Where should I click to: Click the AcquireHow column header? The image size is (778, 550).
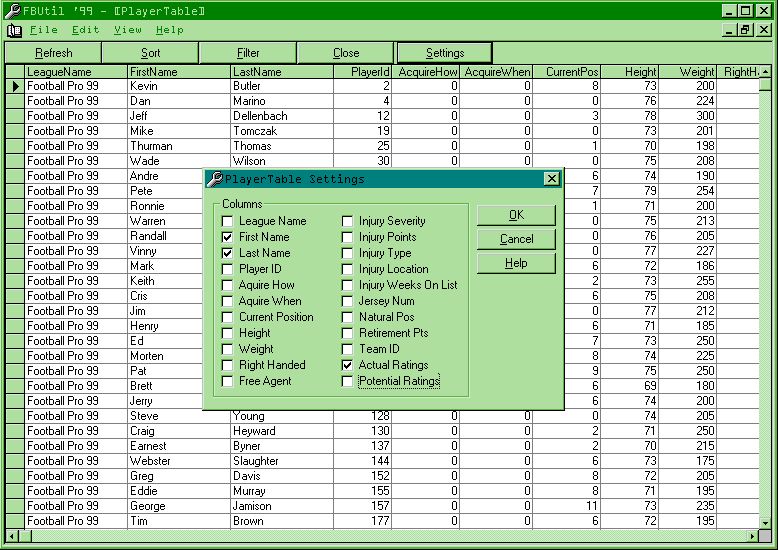click(x=426, y=72)
